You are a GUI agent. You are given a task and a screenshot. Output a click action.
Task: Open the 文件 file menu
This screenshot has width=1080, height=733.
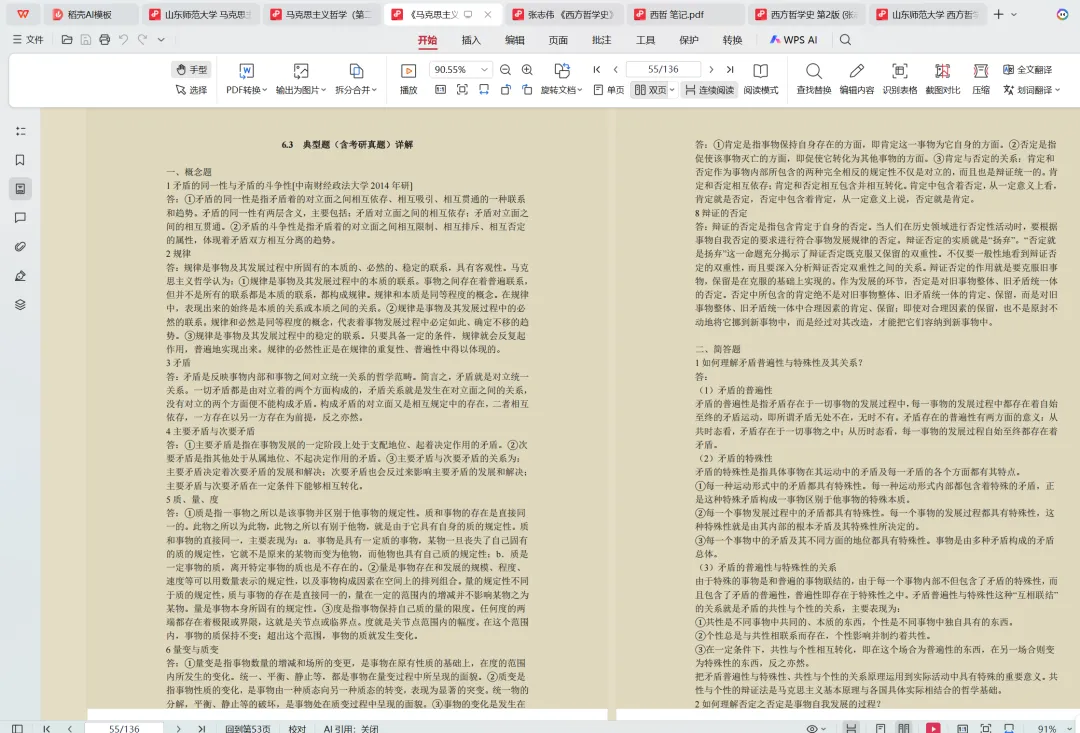point(28,40)
